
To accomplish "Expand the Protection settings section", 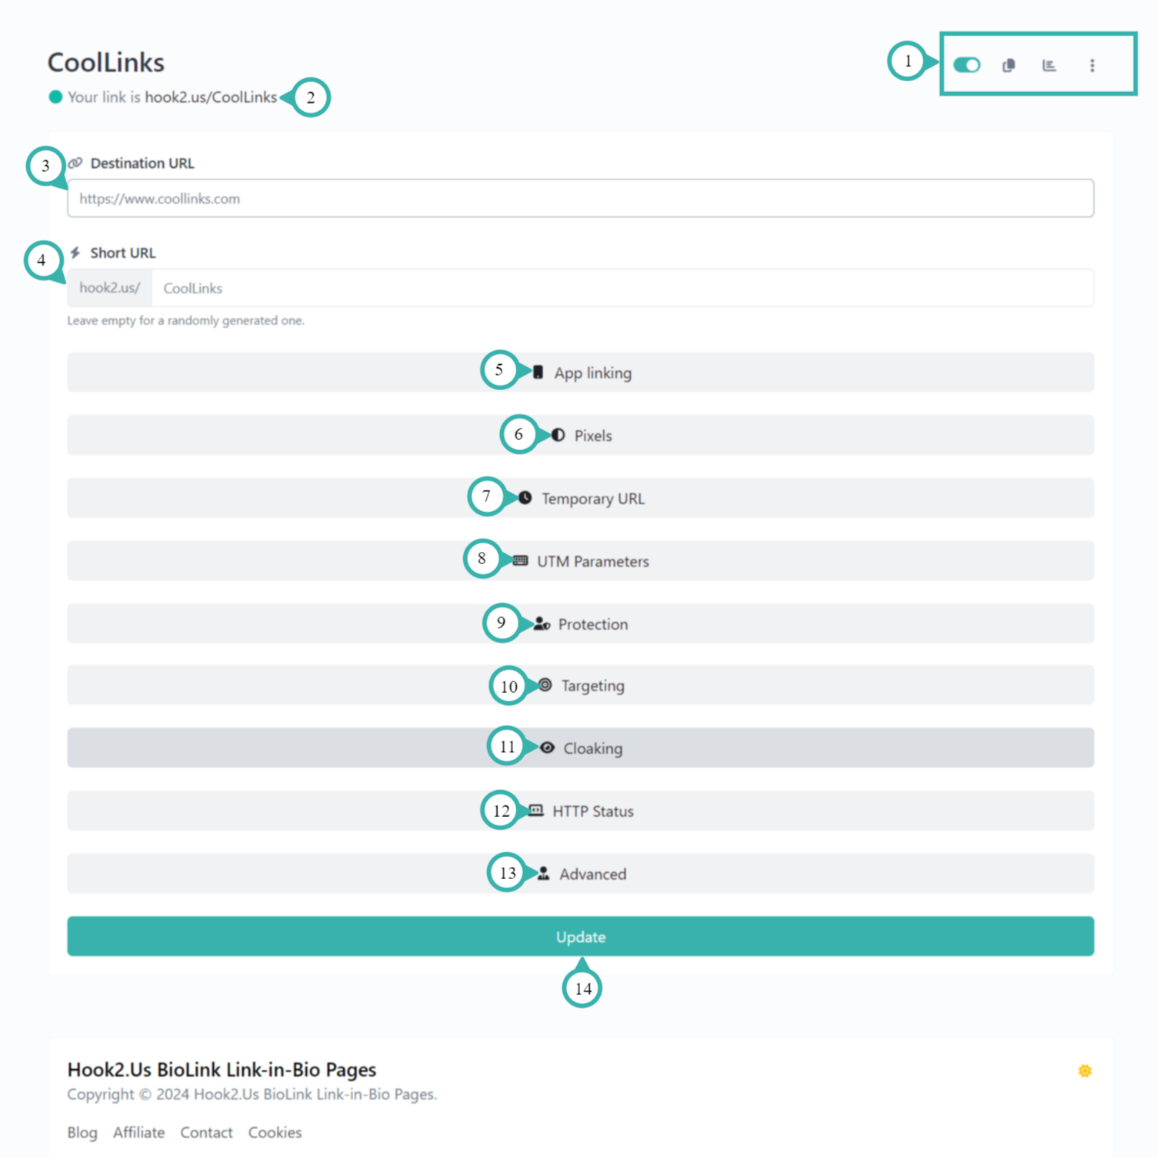I will [591, 624].
